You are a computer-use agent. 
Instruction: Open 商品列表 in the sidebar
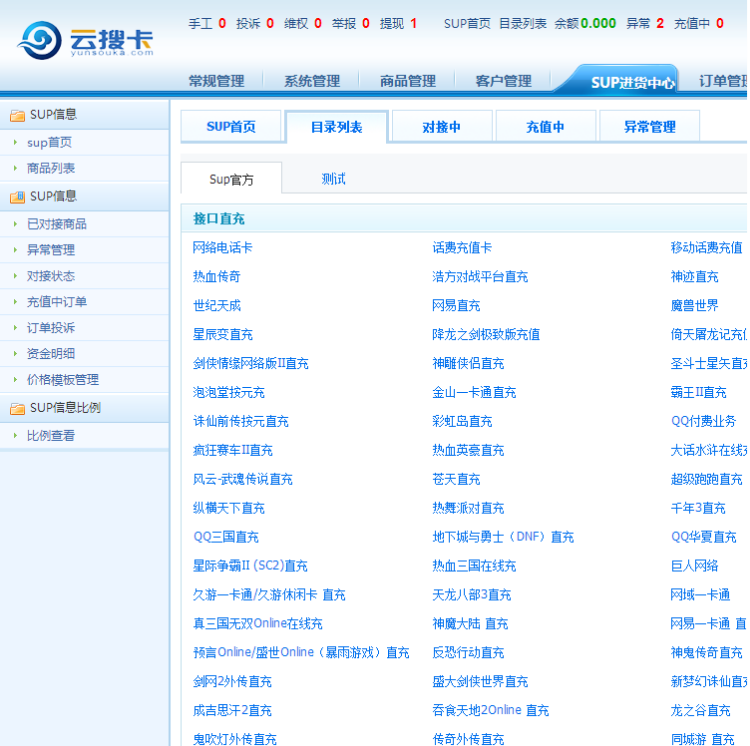pyautogui.click(x=51, y=168)
